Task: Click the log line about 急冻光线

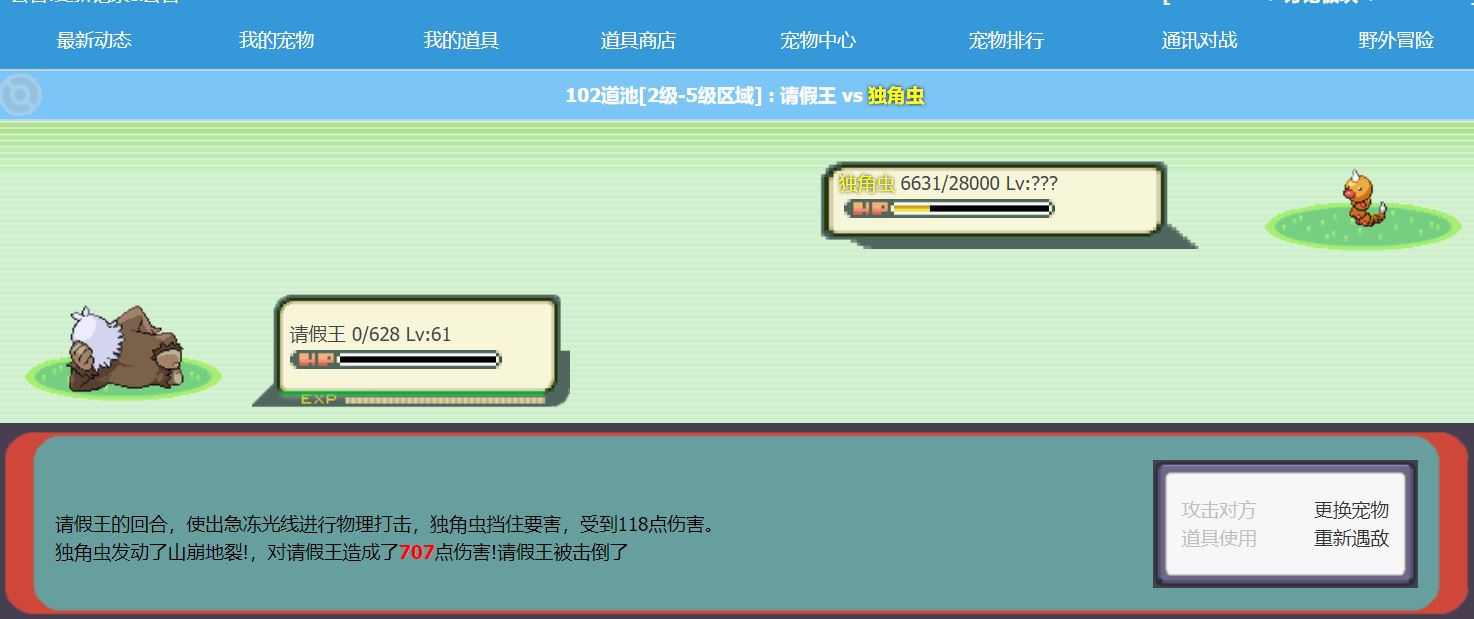Action: (x=387, y=524)
